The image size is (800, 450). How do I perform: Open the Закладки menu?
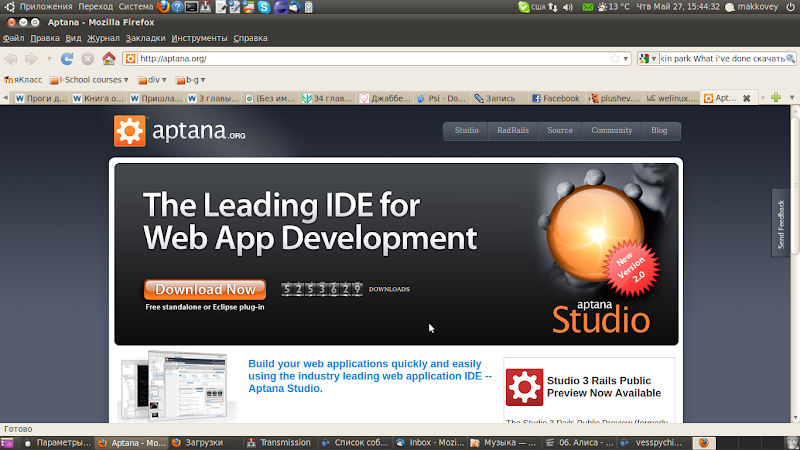(x=145, y=38)
